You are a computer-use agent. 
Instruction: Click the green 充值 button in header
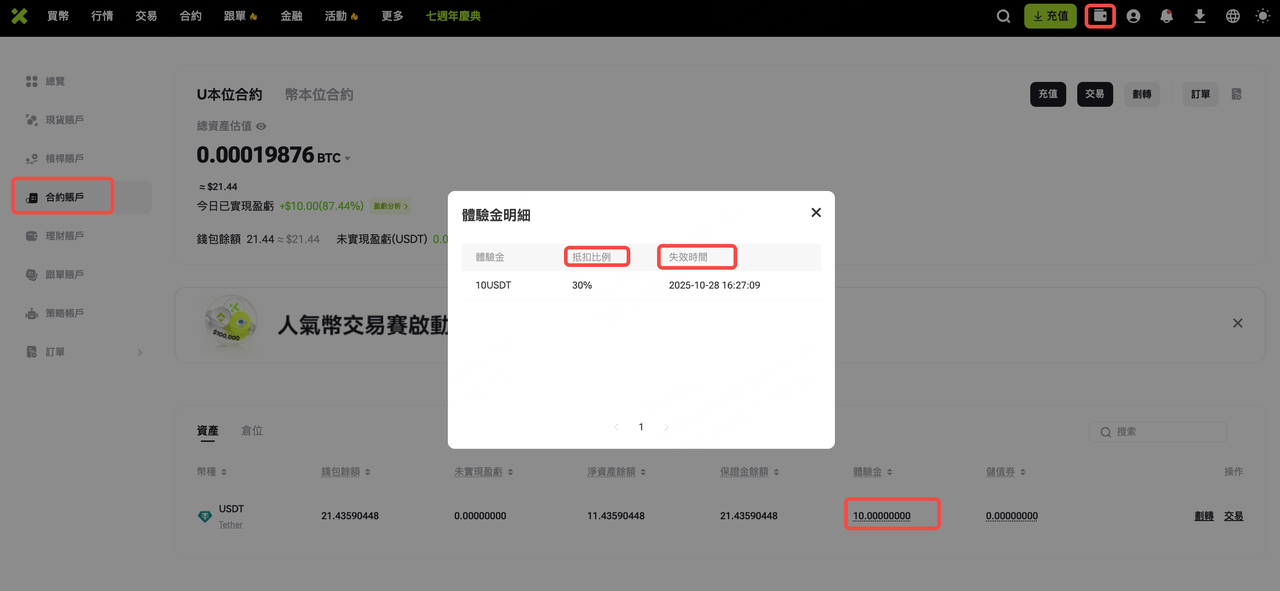pyautogui.click(x=1050, y=16)
